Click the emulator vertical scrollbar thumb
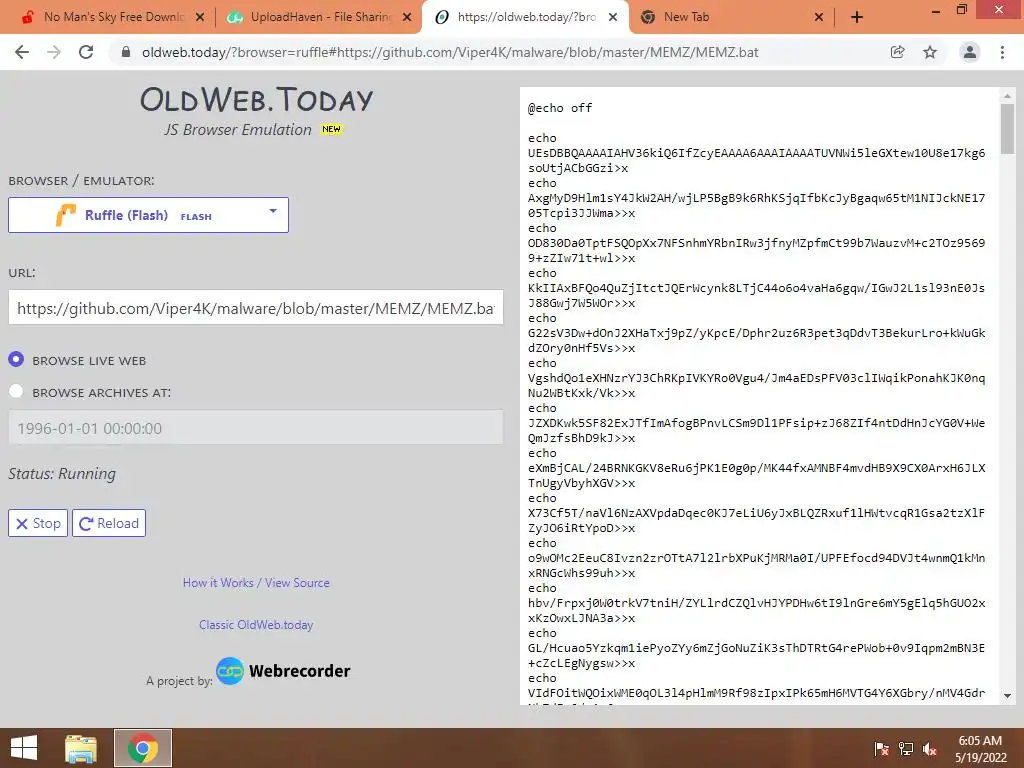 tap(1007, 129)
